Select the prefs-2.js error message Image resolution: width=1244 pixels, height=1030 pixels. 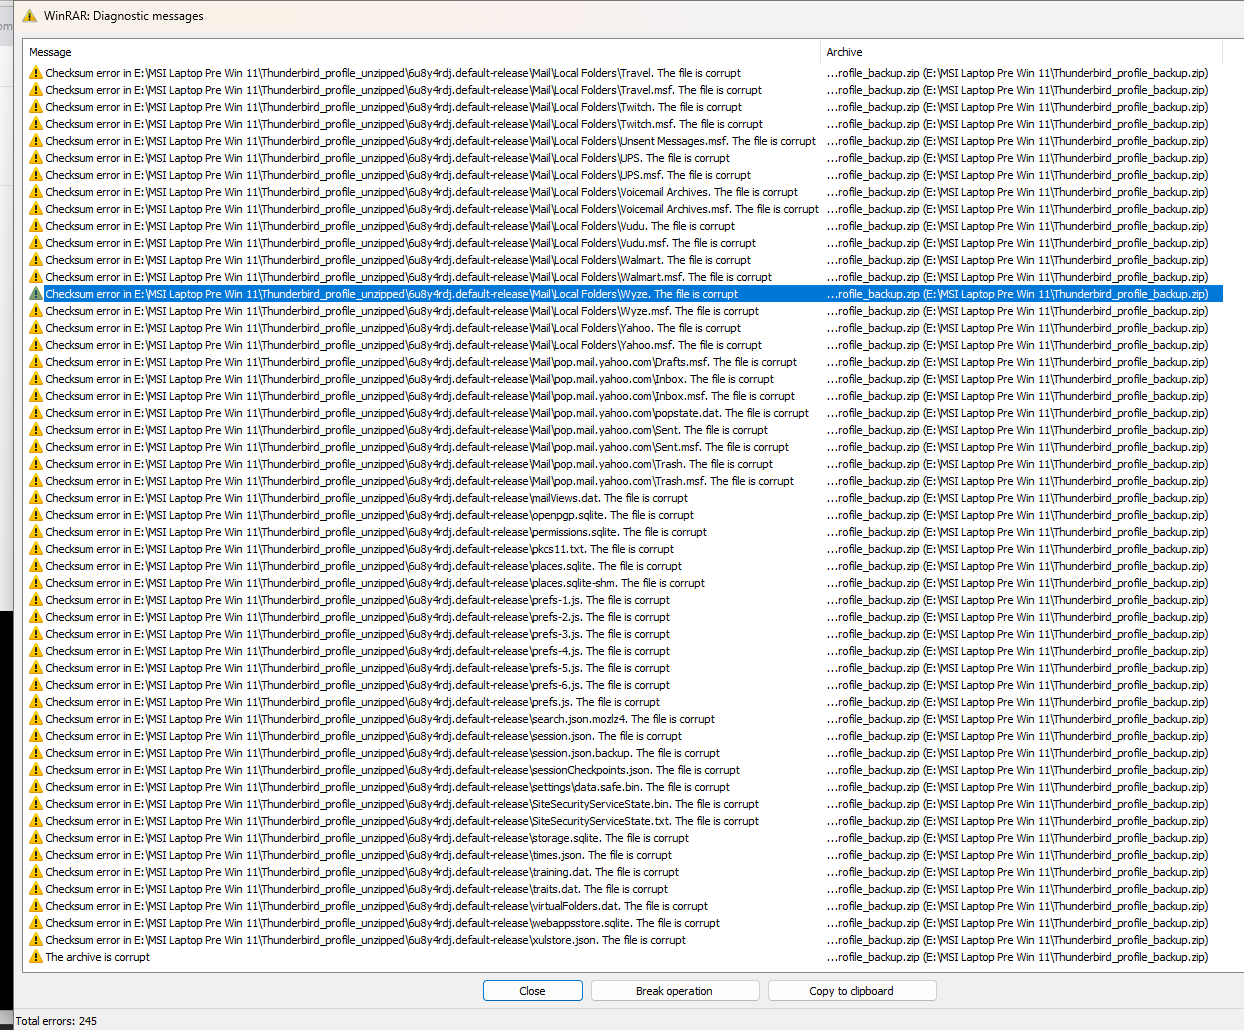[357, 617]
